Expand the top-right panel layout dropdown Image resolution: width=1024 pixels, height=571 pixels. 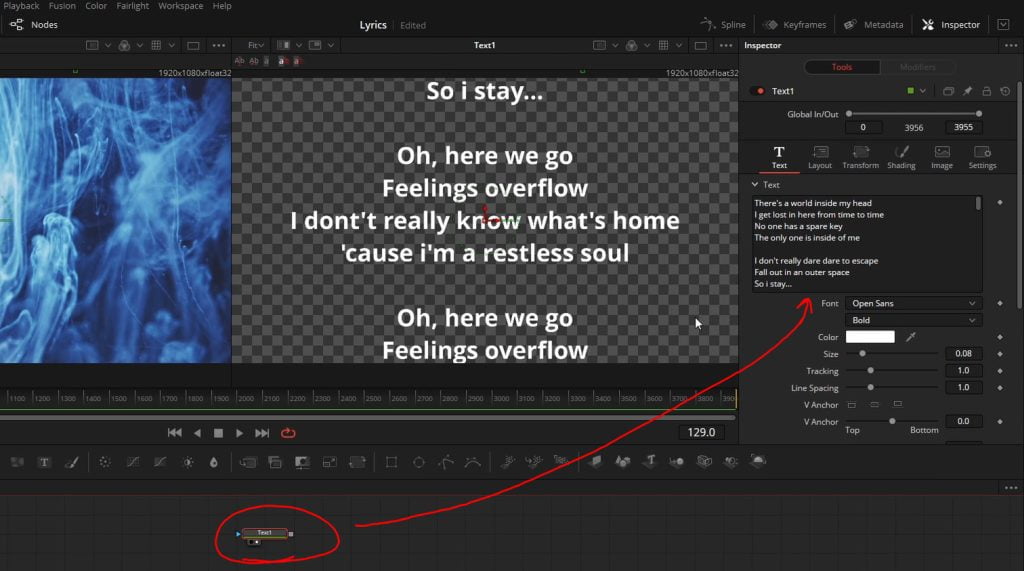[x=1004, y=25]
